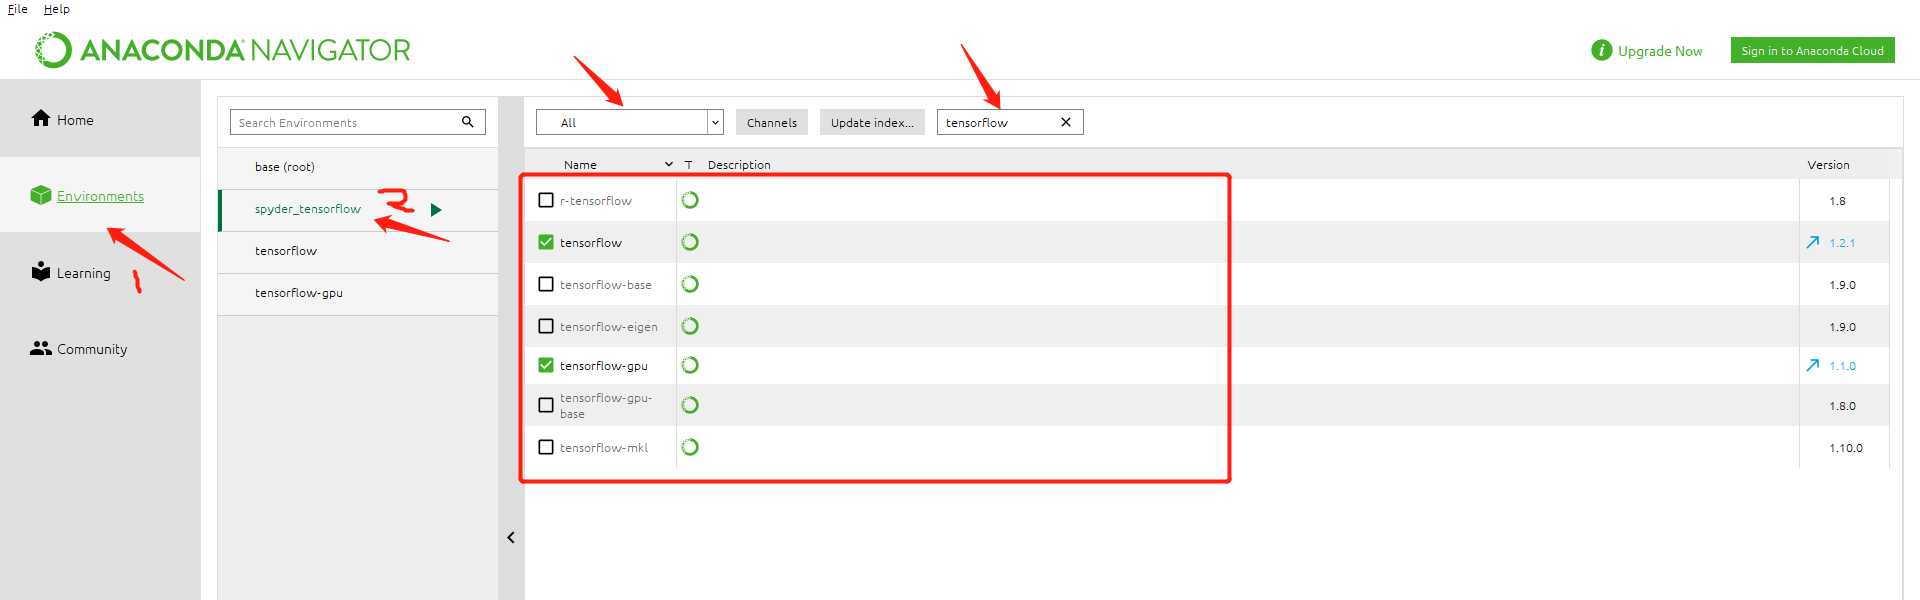This screenshot has height=600, width=1920.
Task: Switch to the Learning tab
Action: 100,272
